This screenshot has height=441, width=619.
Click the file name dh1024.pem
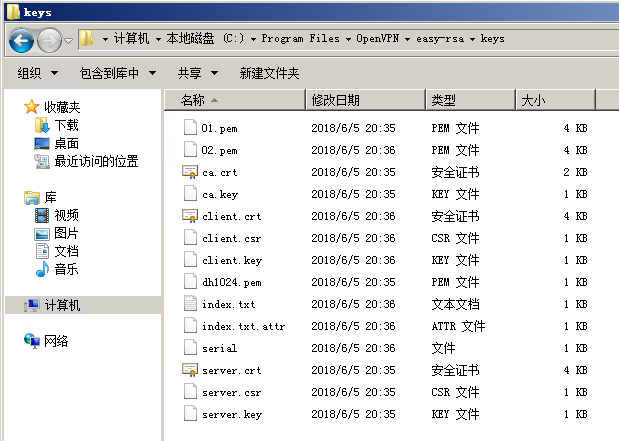pyautogui.click(x=231, y=282)
